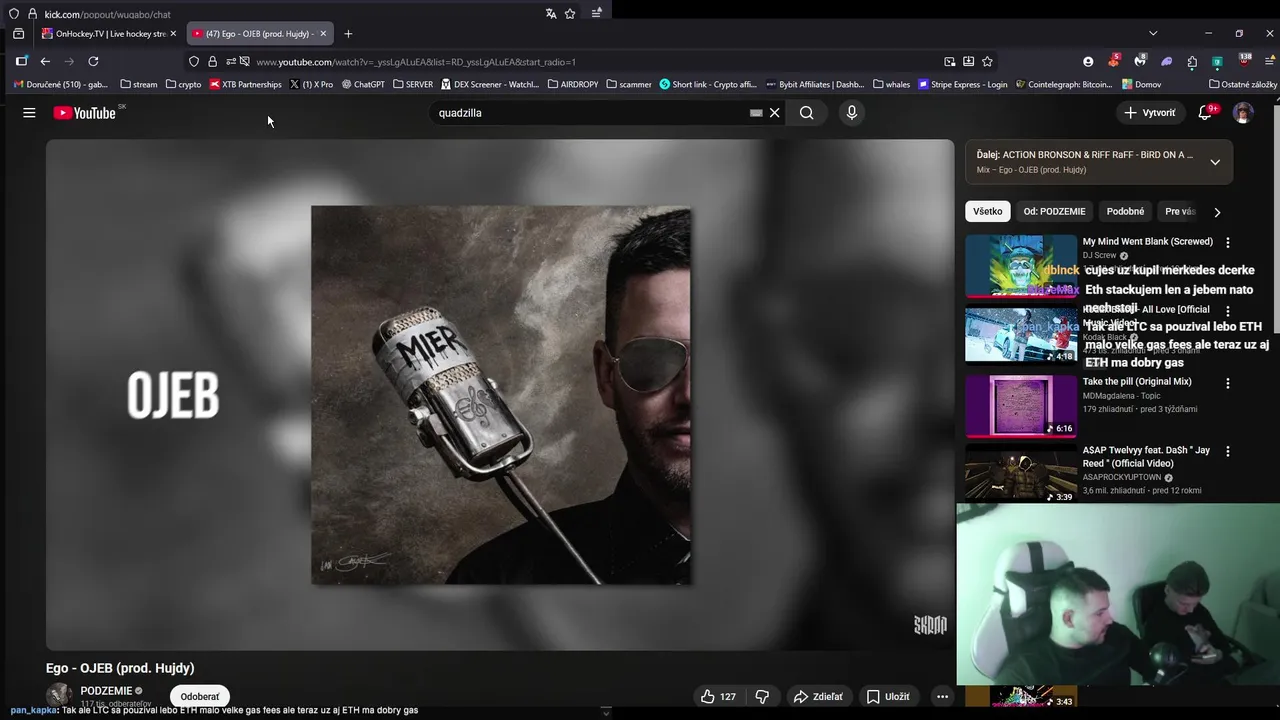This screenshot has height=720, width=1280.
Task: Open My Mind Went Blank (Screwed) title
Action: click(1147, 241)
